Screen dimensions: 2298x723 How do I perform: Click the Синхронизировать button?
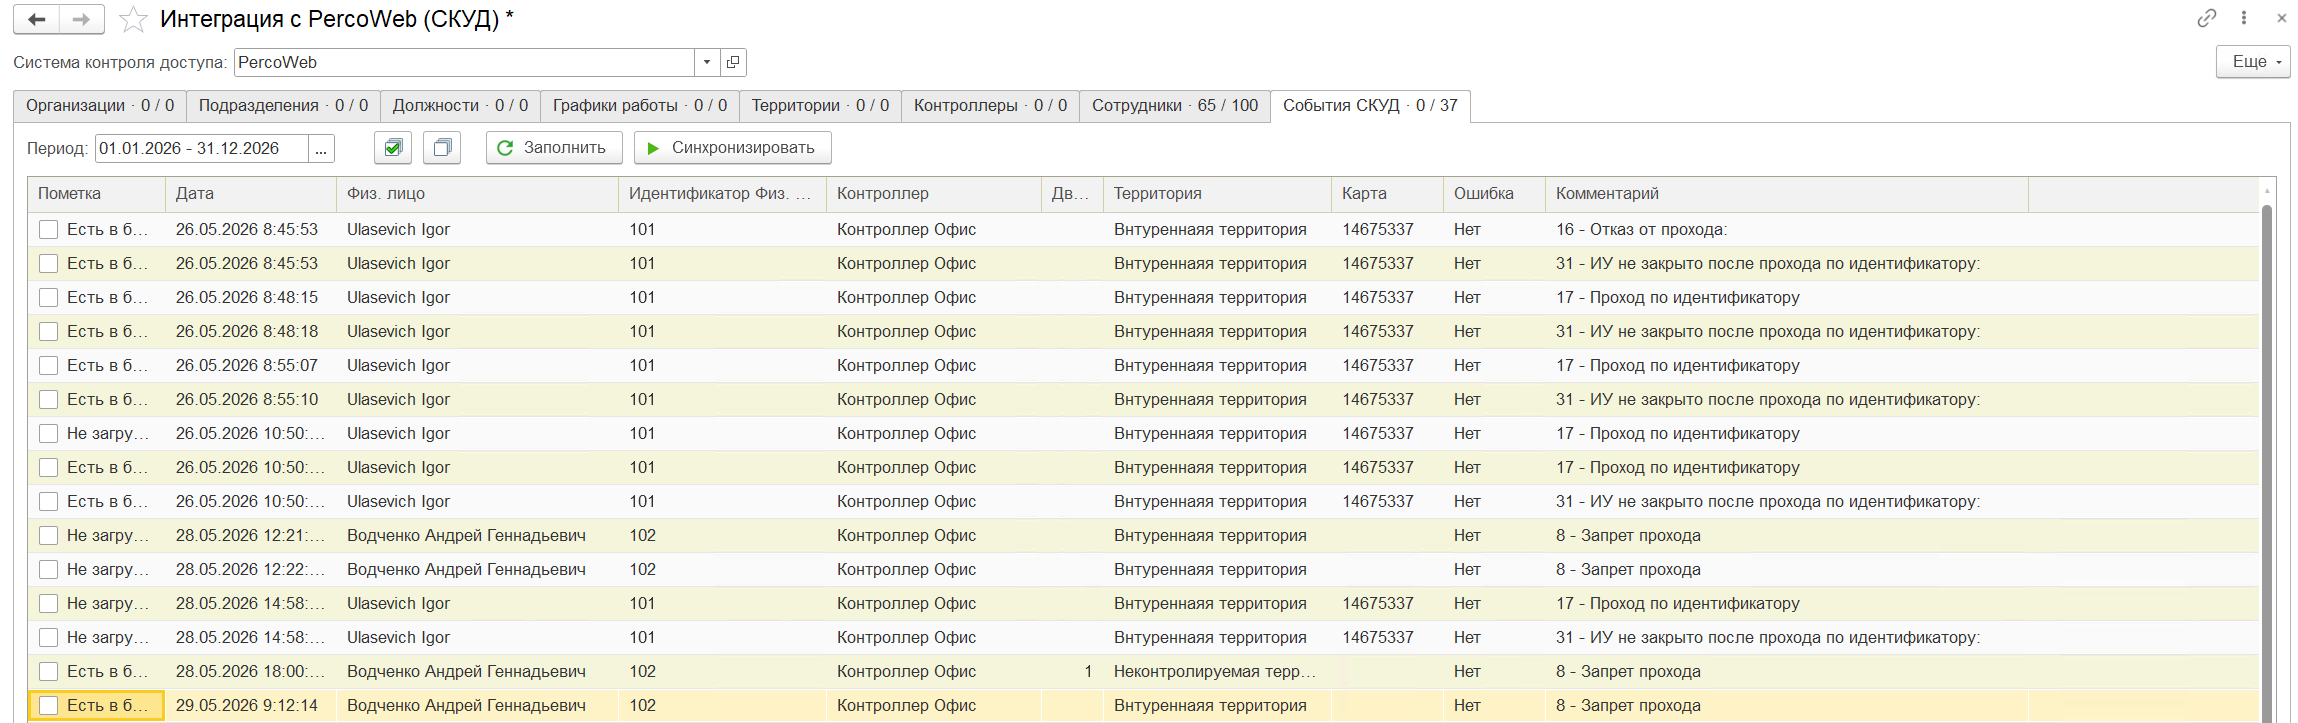tap(732, 148)
